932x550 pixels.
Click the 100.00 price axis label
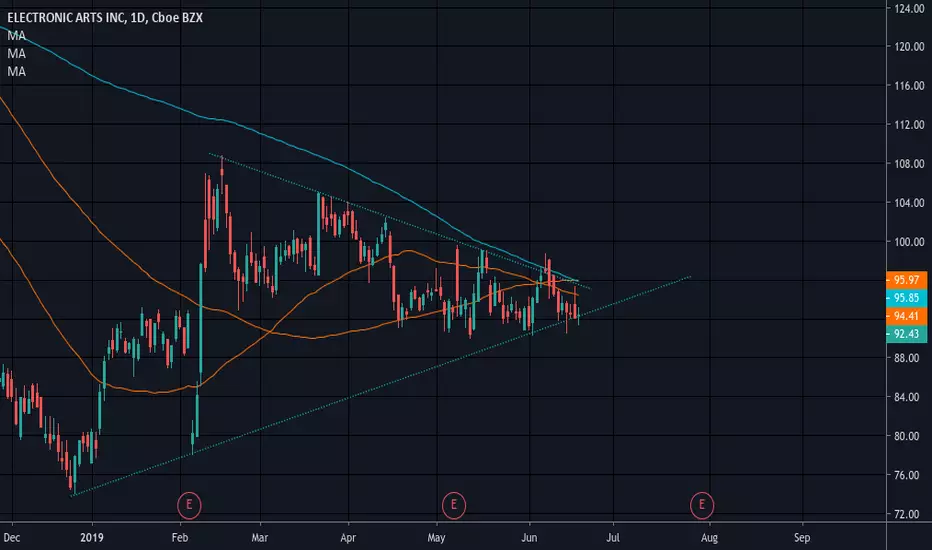(x=909, y=241)
